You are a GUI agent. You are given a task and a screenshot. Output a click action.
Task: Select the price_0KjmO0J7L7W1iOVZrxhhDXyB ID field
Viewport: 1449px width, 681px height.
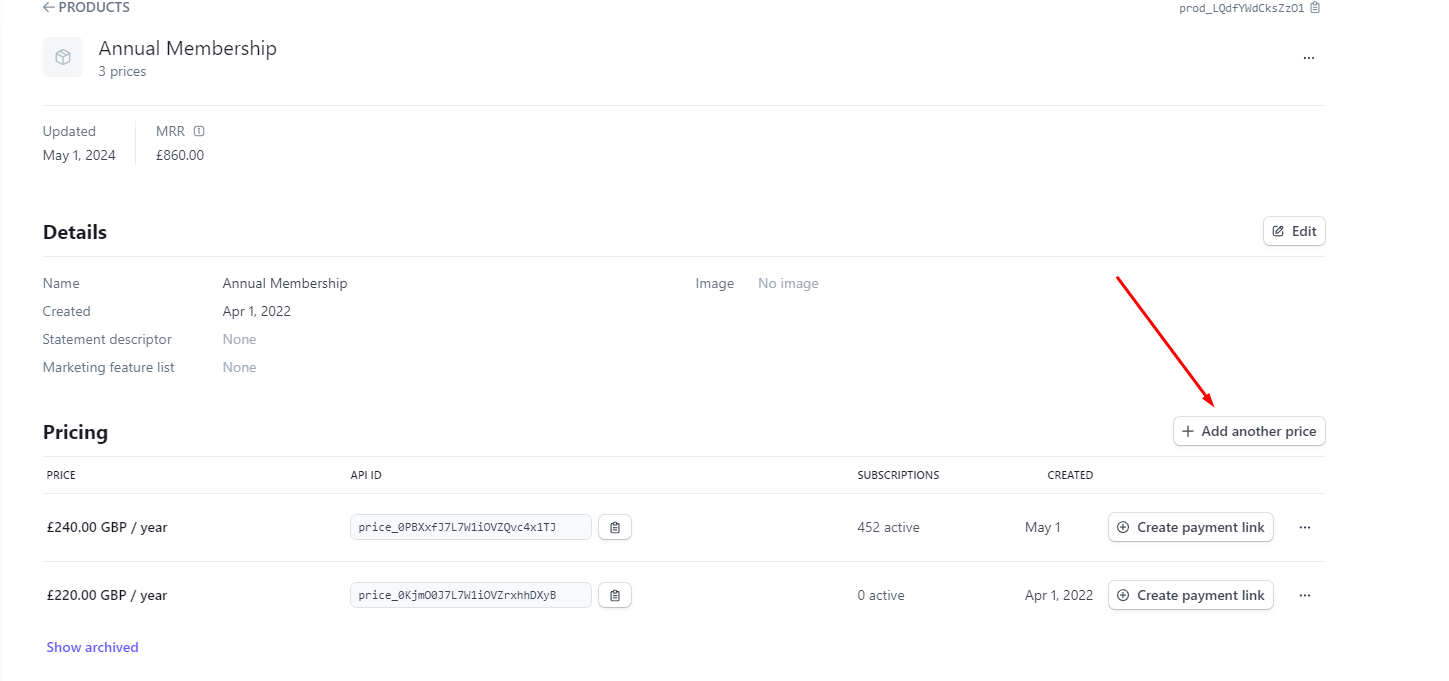470,595
